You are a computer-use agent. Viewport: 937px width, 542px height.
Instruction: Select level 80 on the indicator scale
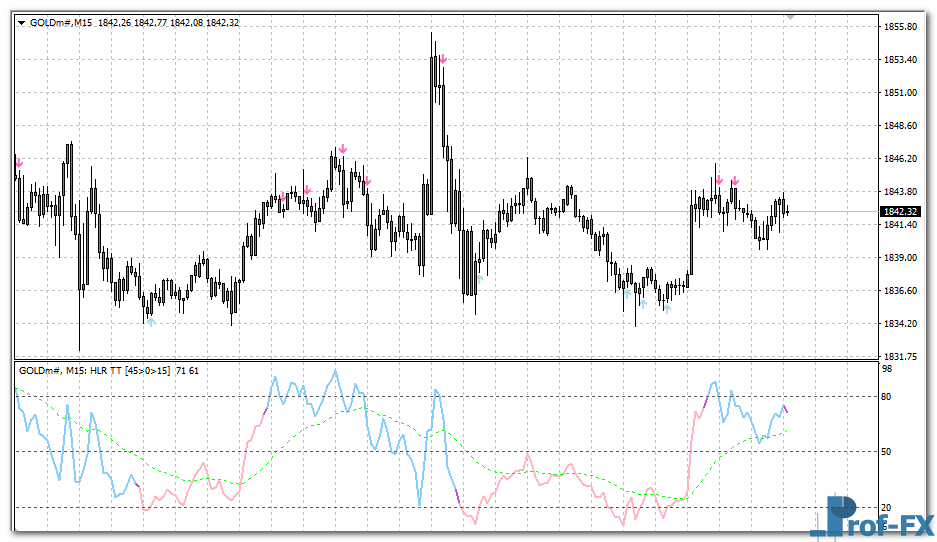point(886,397)
